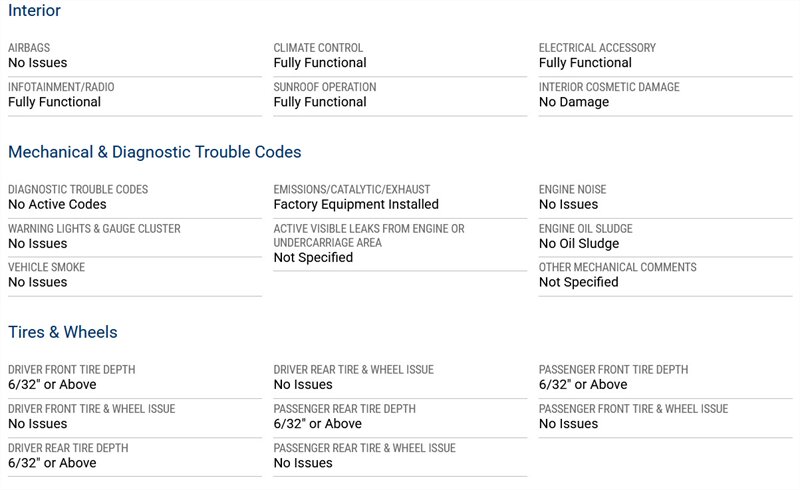The height and width of the screenshot is (490, 800).
Task: Select the Infotainment/Radio field label
Action: (54, 87)
